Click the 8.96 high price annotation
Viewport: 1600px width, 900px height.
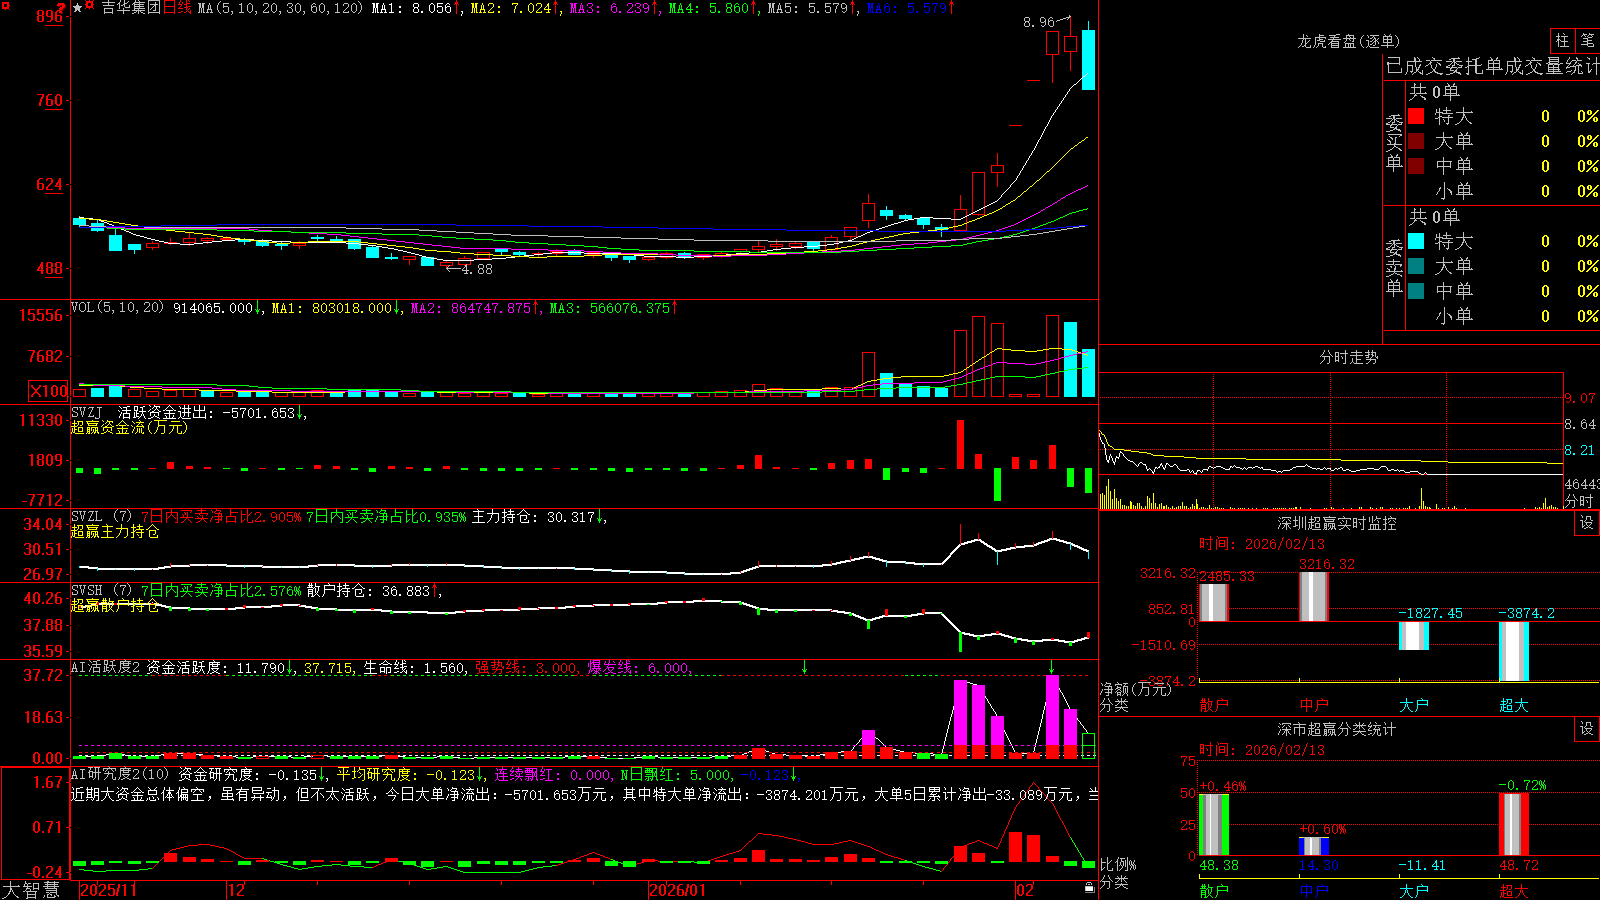pyautogui.click(x=1039, y=22)
